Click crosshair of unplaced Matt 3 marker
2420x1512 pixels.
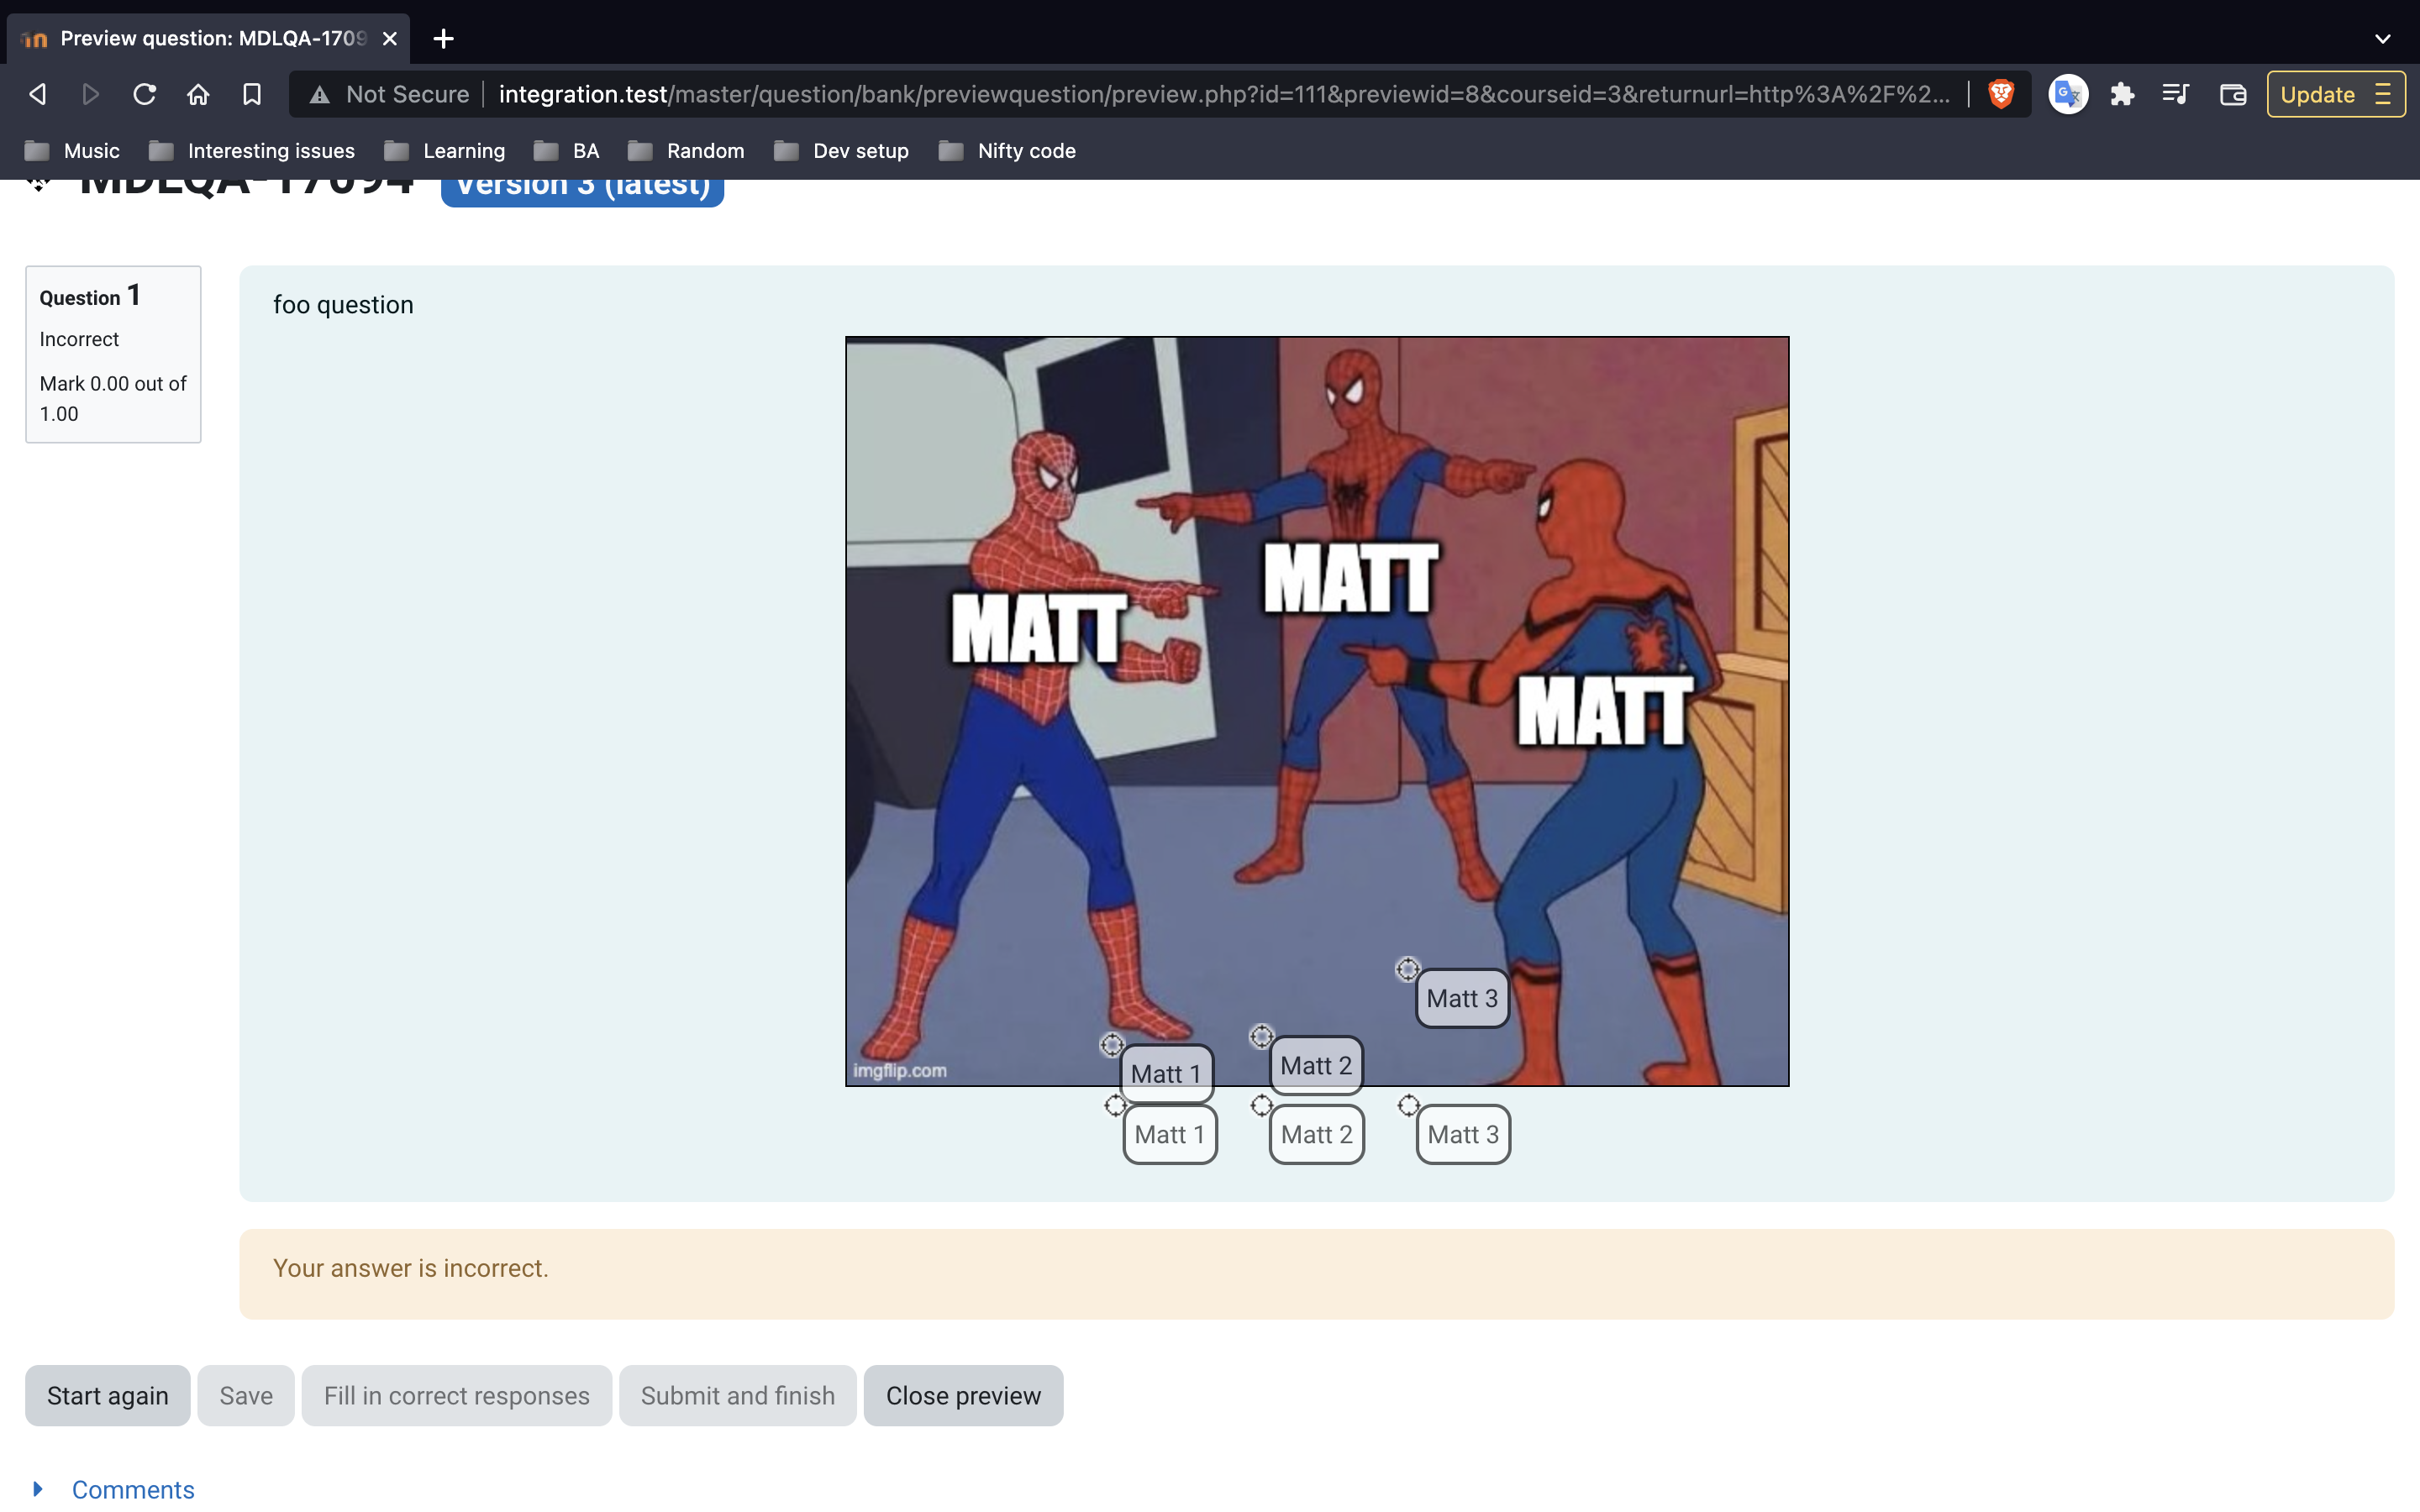(x=1409, y=1105)
